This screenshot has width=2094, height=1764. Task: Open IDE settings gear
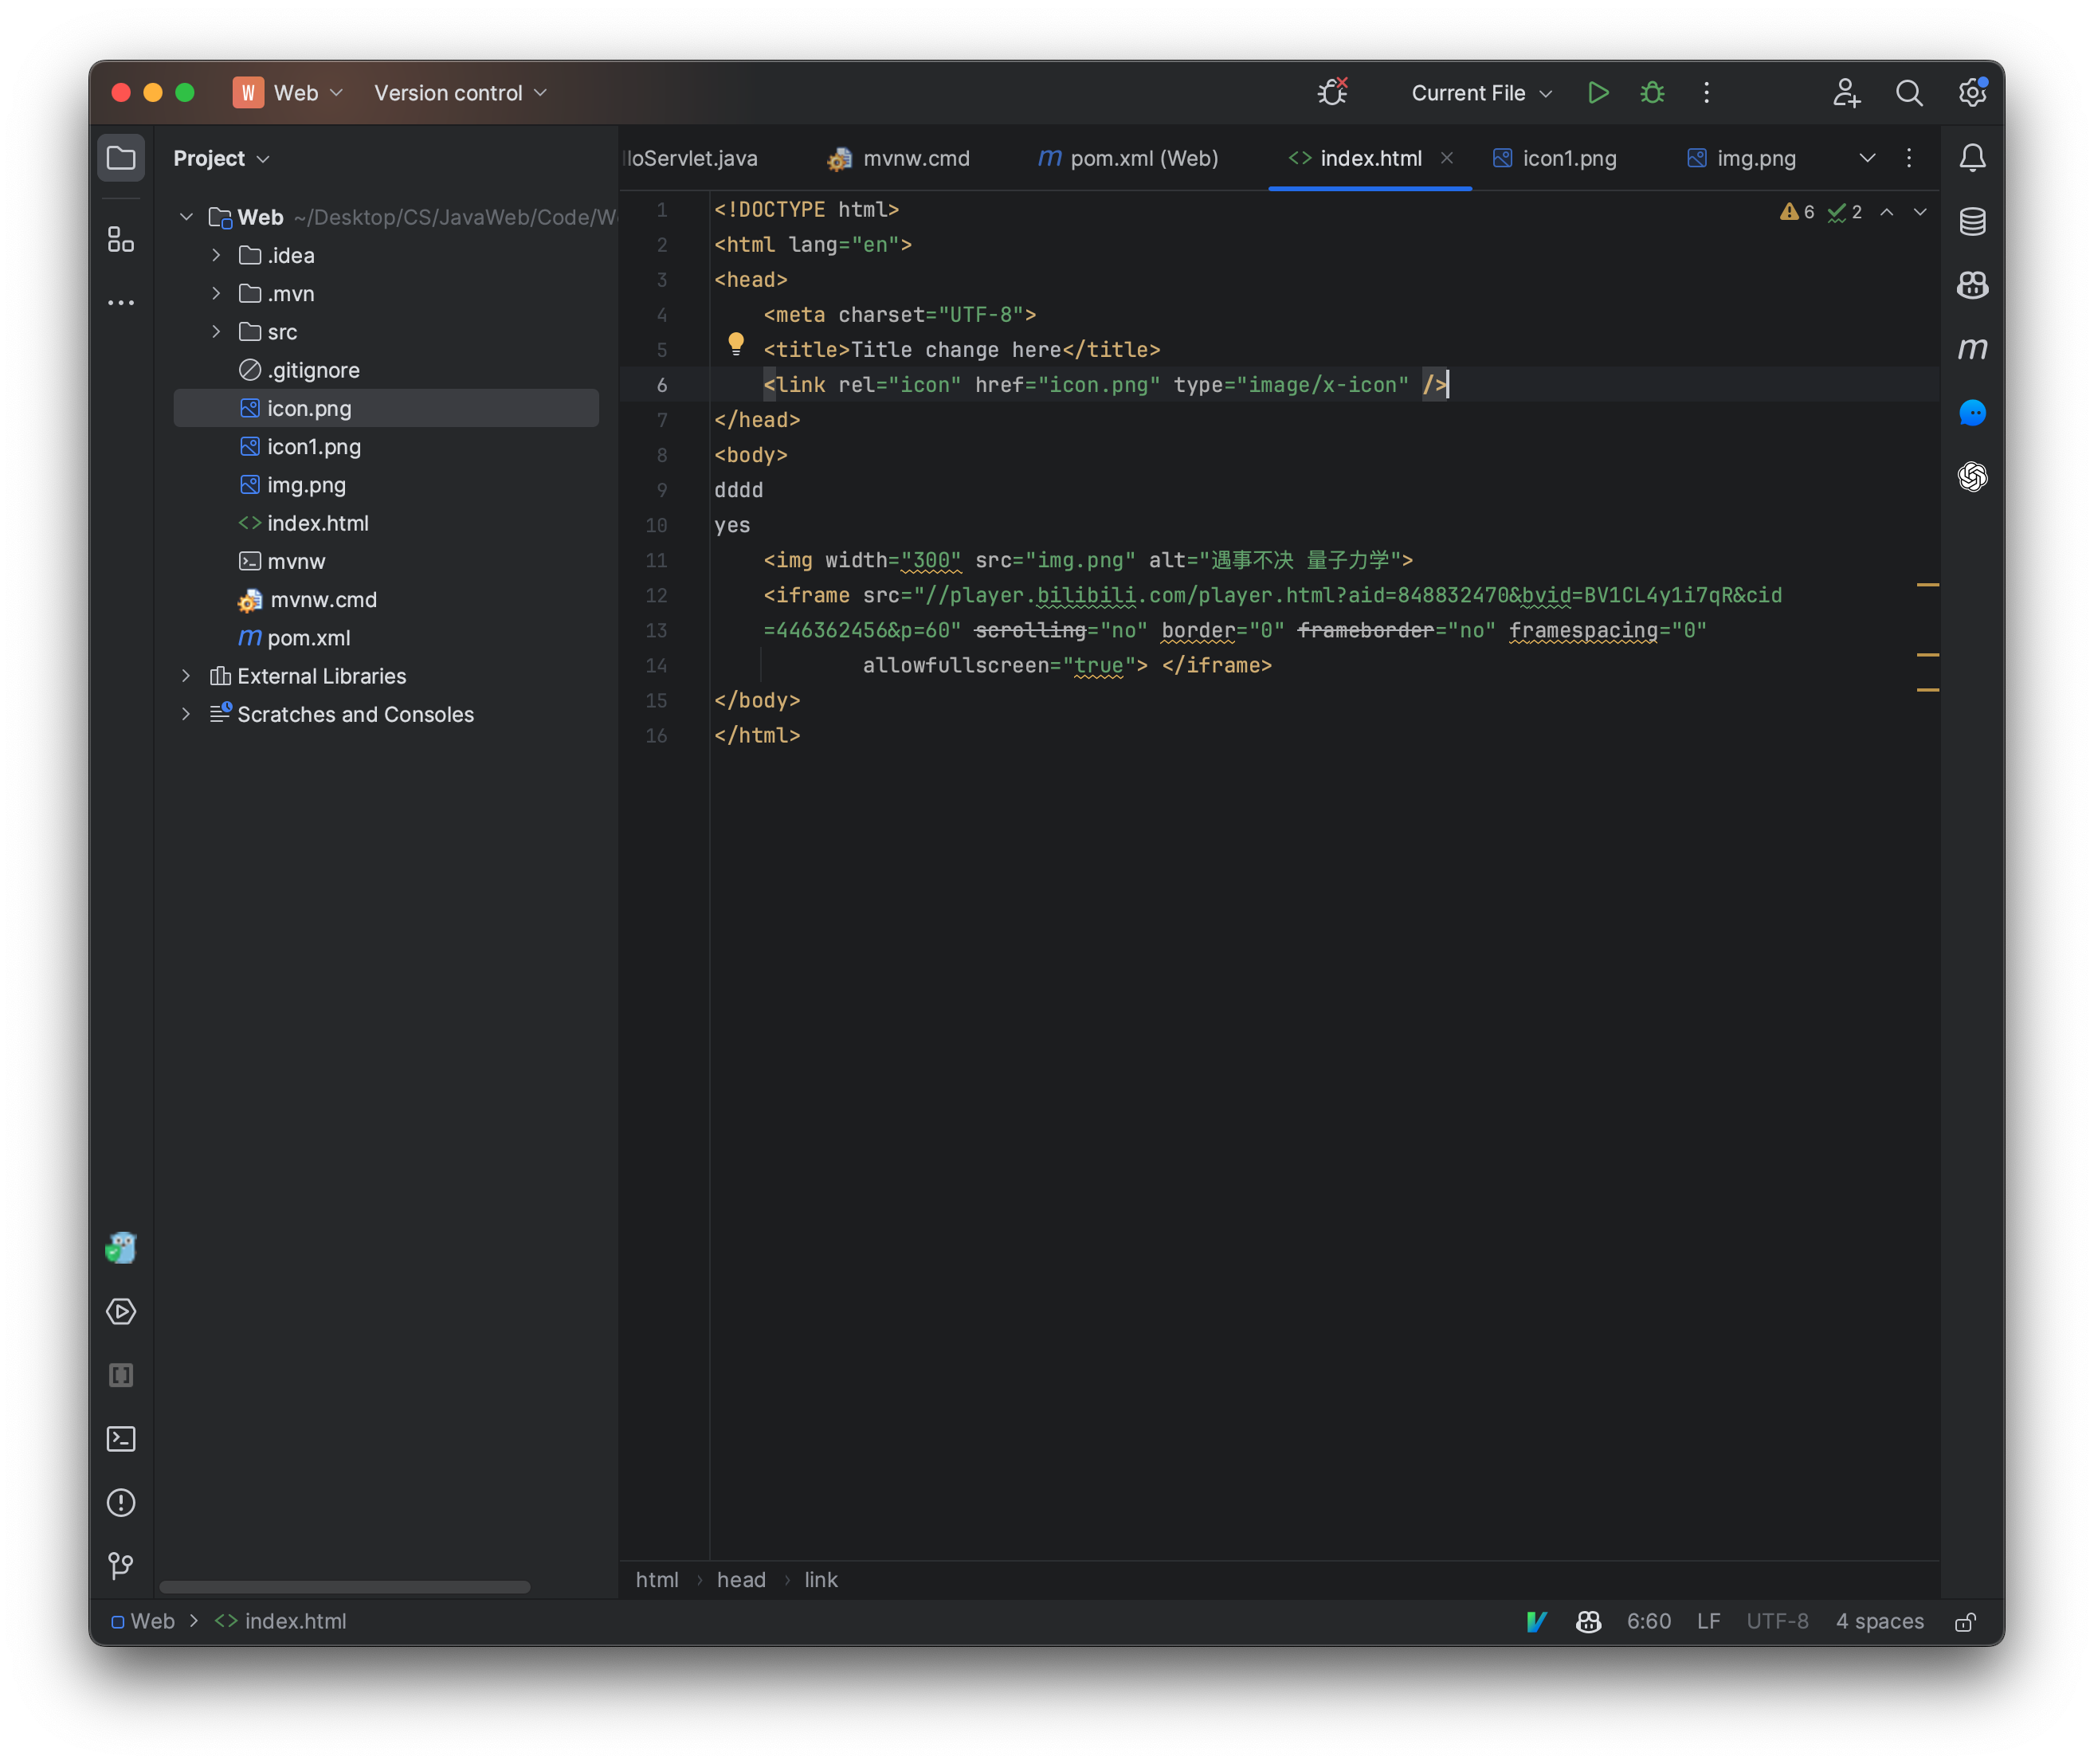click(x=1972, y=92)
